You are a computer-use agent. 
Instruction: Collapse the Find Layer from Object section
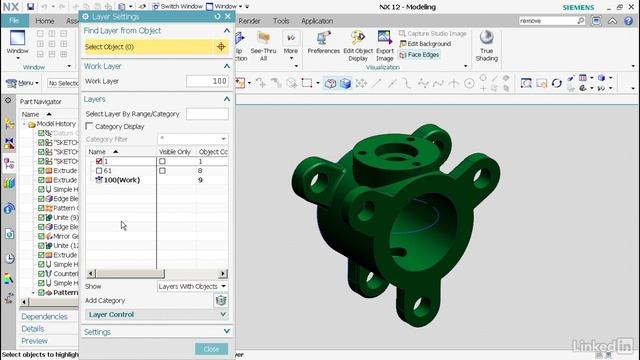(x=227, y=31)
